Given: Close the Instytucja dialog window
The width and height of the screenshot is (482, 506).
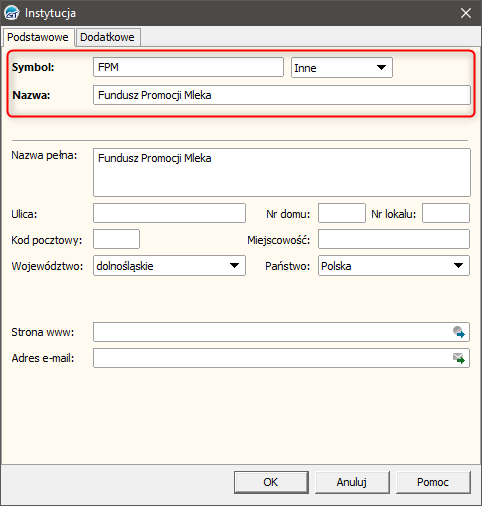Looking at the screenshot, I should (466, 13).
